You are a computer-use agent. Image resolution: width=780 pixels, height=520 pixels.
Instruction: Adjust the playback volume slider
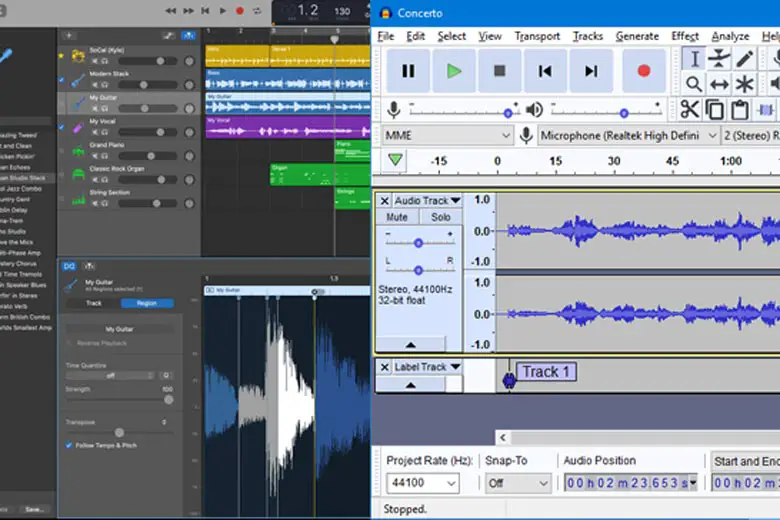pyautogui.click(x=624, y=113)
